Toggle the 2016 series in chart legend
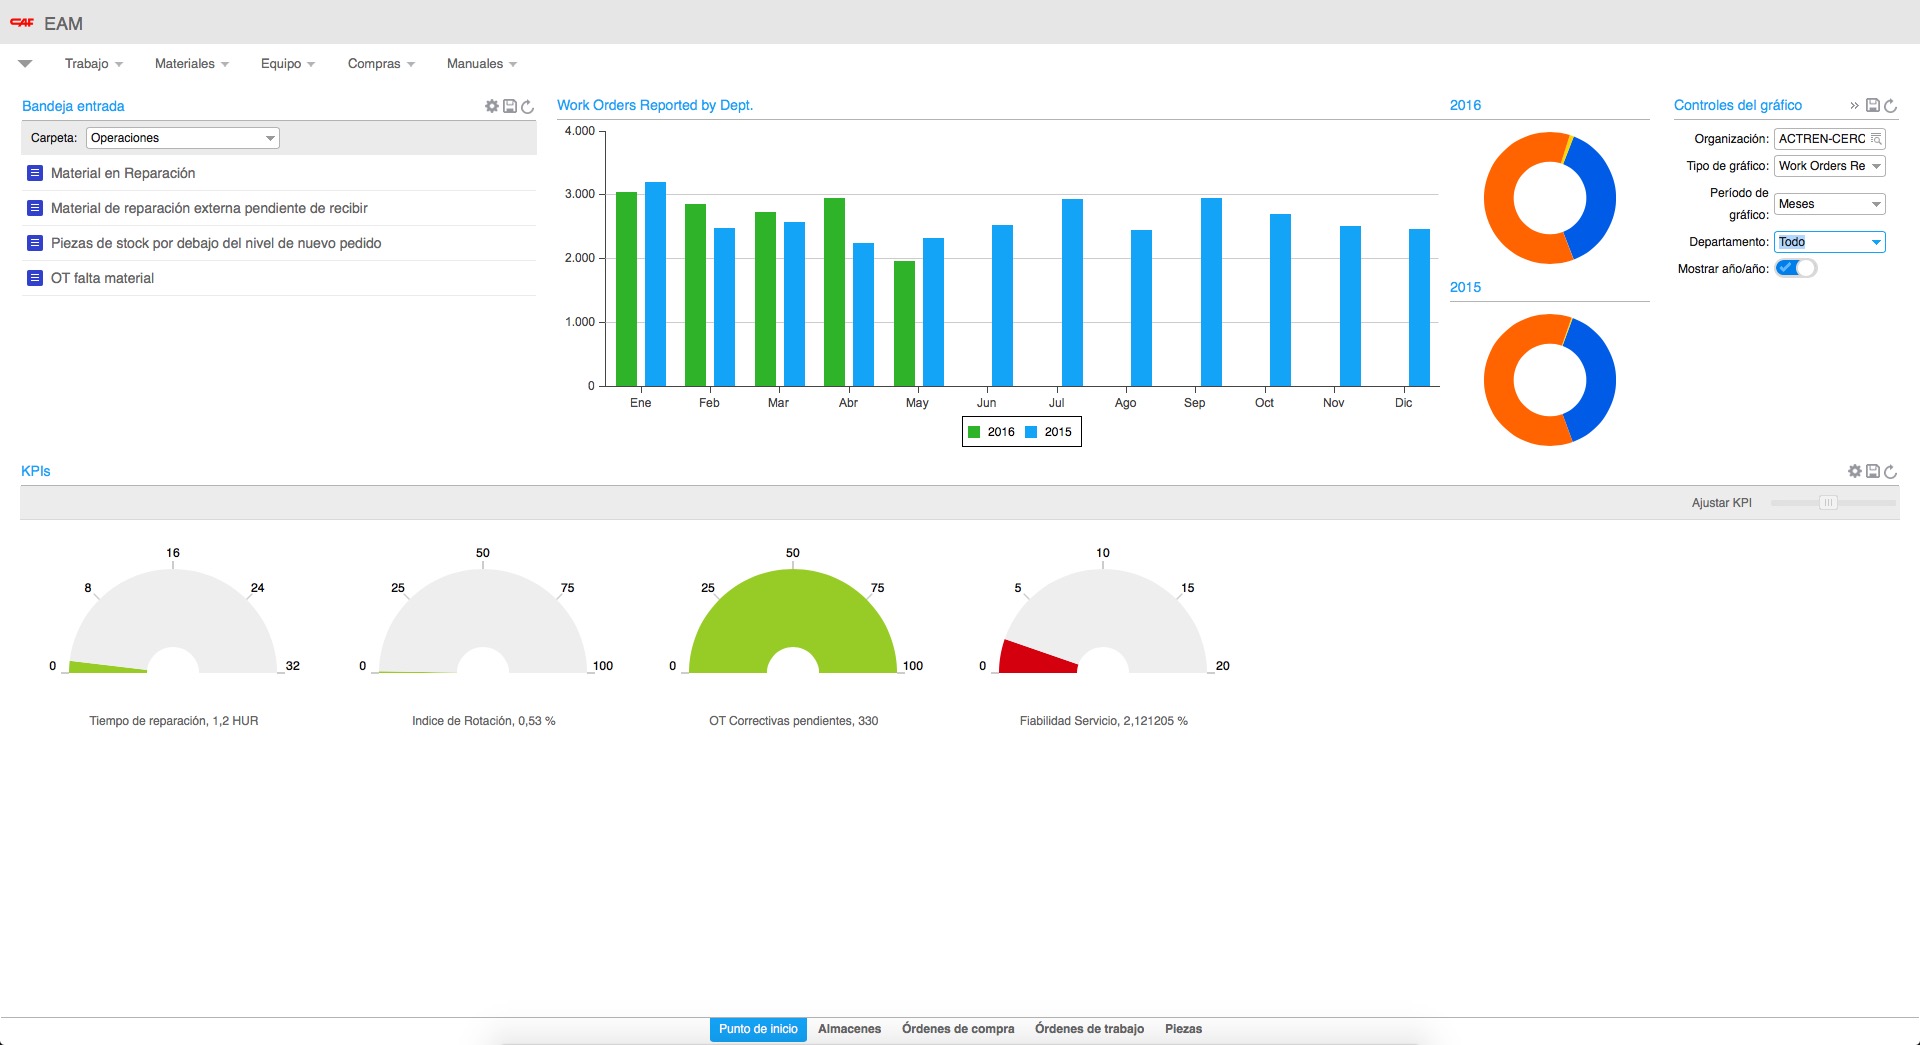The height and width of the screenshot is (1045, 1920). (991, 432)
